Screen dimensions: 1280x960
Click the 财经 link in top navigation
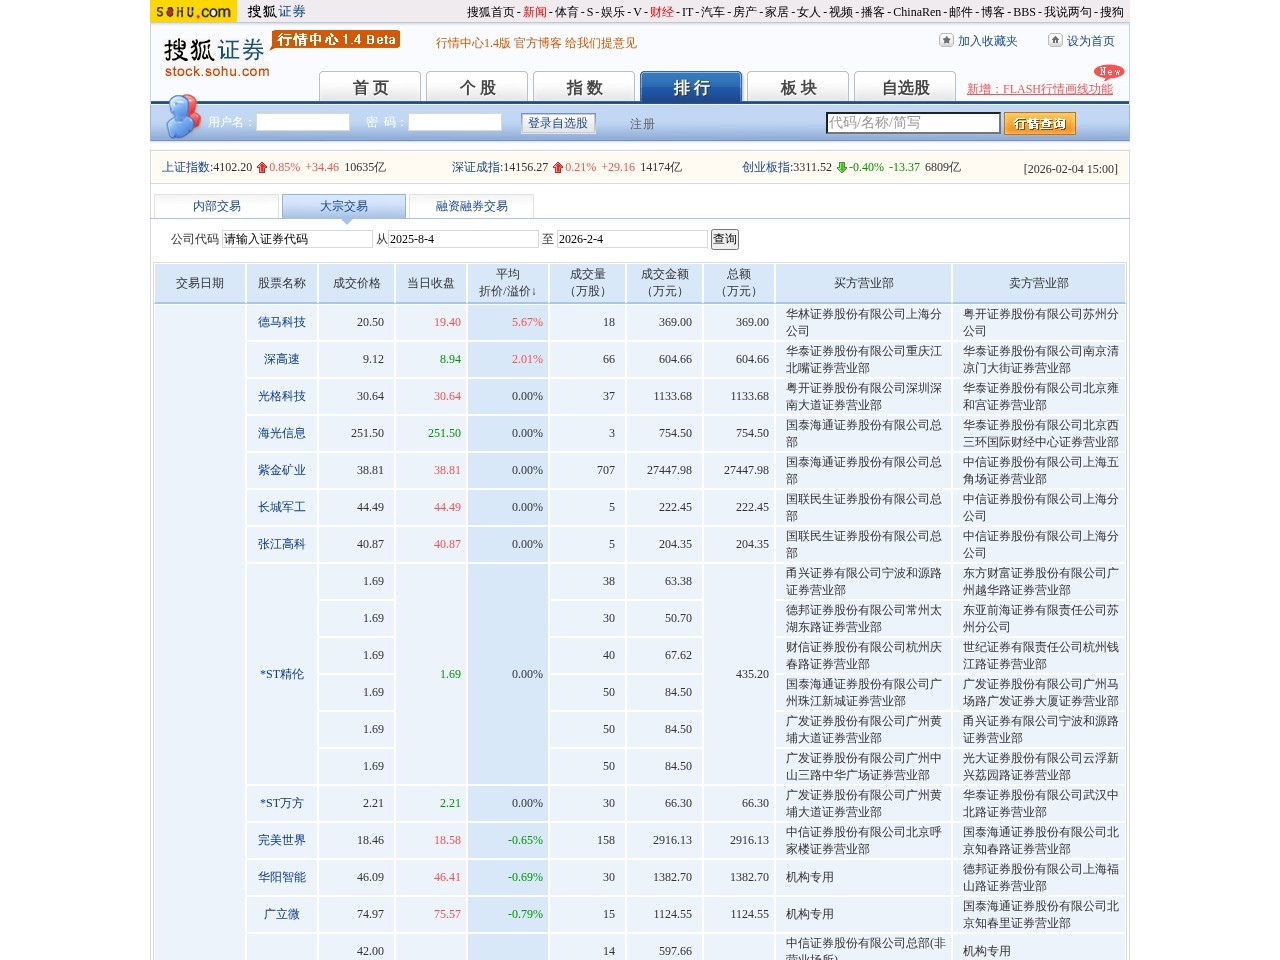pyautogui.click(x=661, y=12)
